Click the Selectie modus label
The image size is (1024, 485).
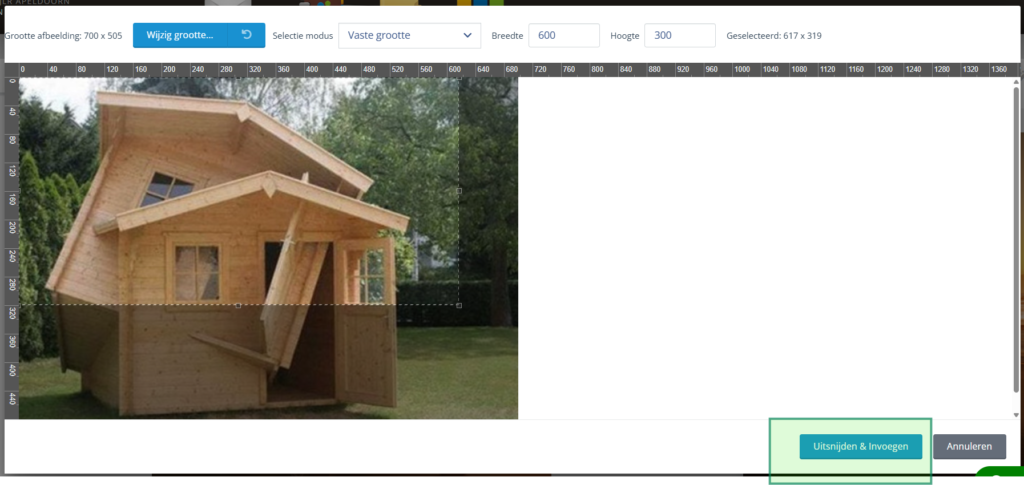[302, 36]
